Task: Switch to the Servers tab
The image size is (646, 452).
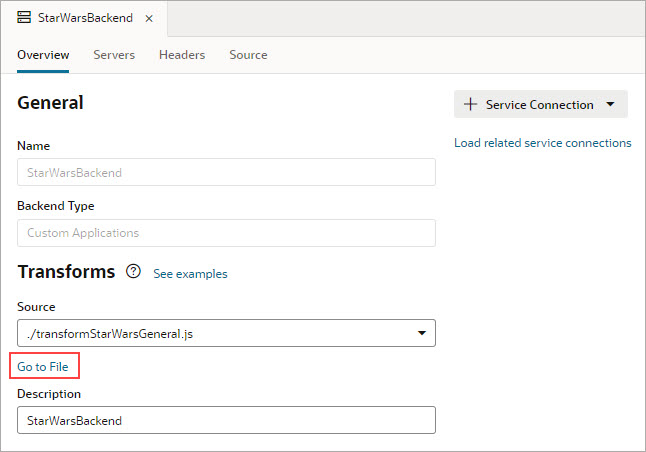Action: click(114, 55)
